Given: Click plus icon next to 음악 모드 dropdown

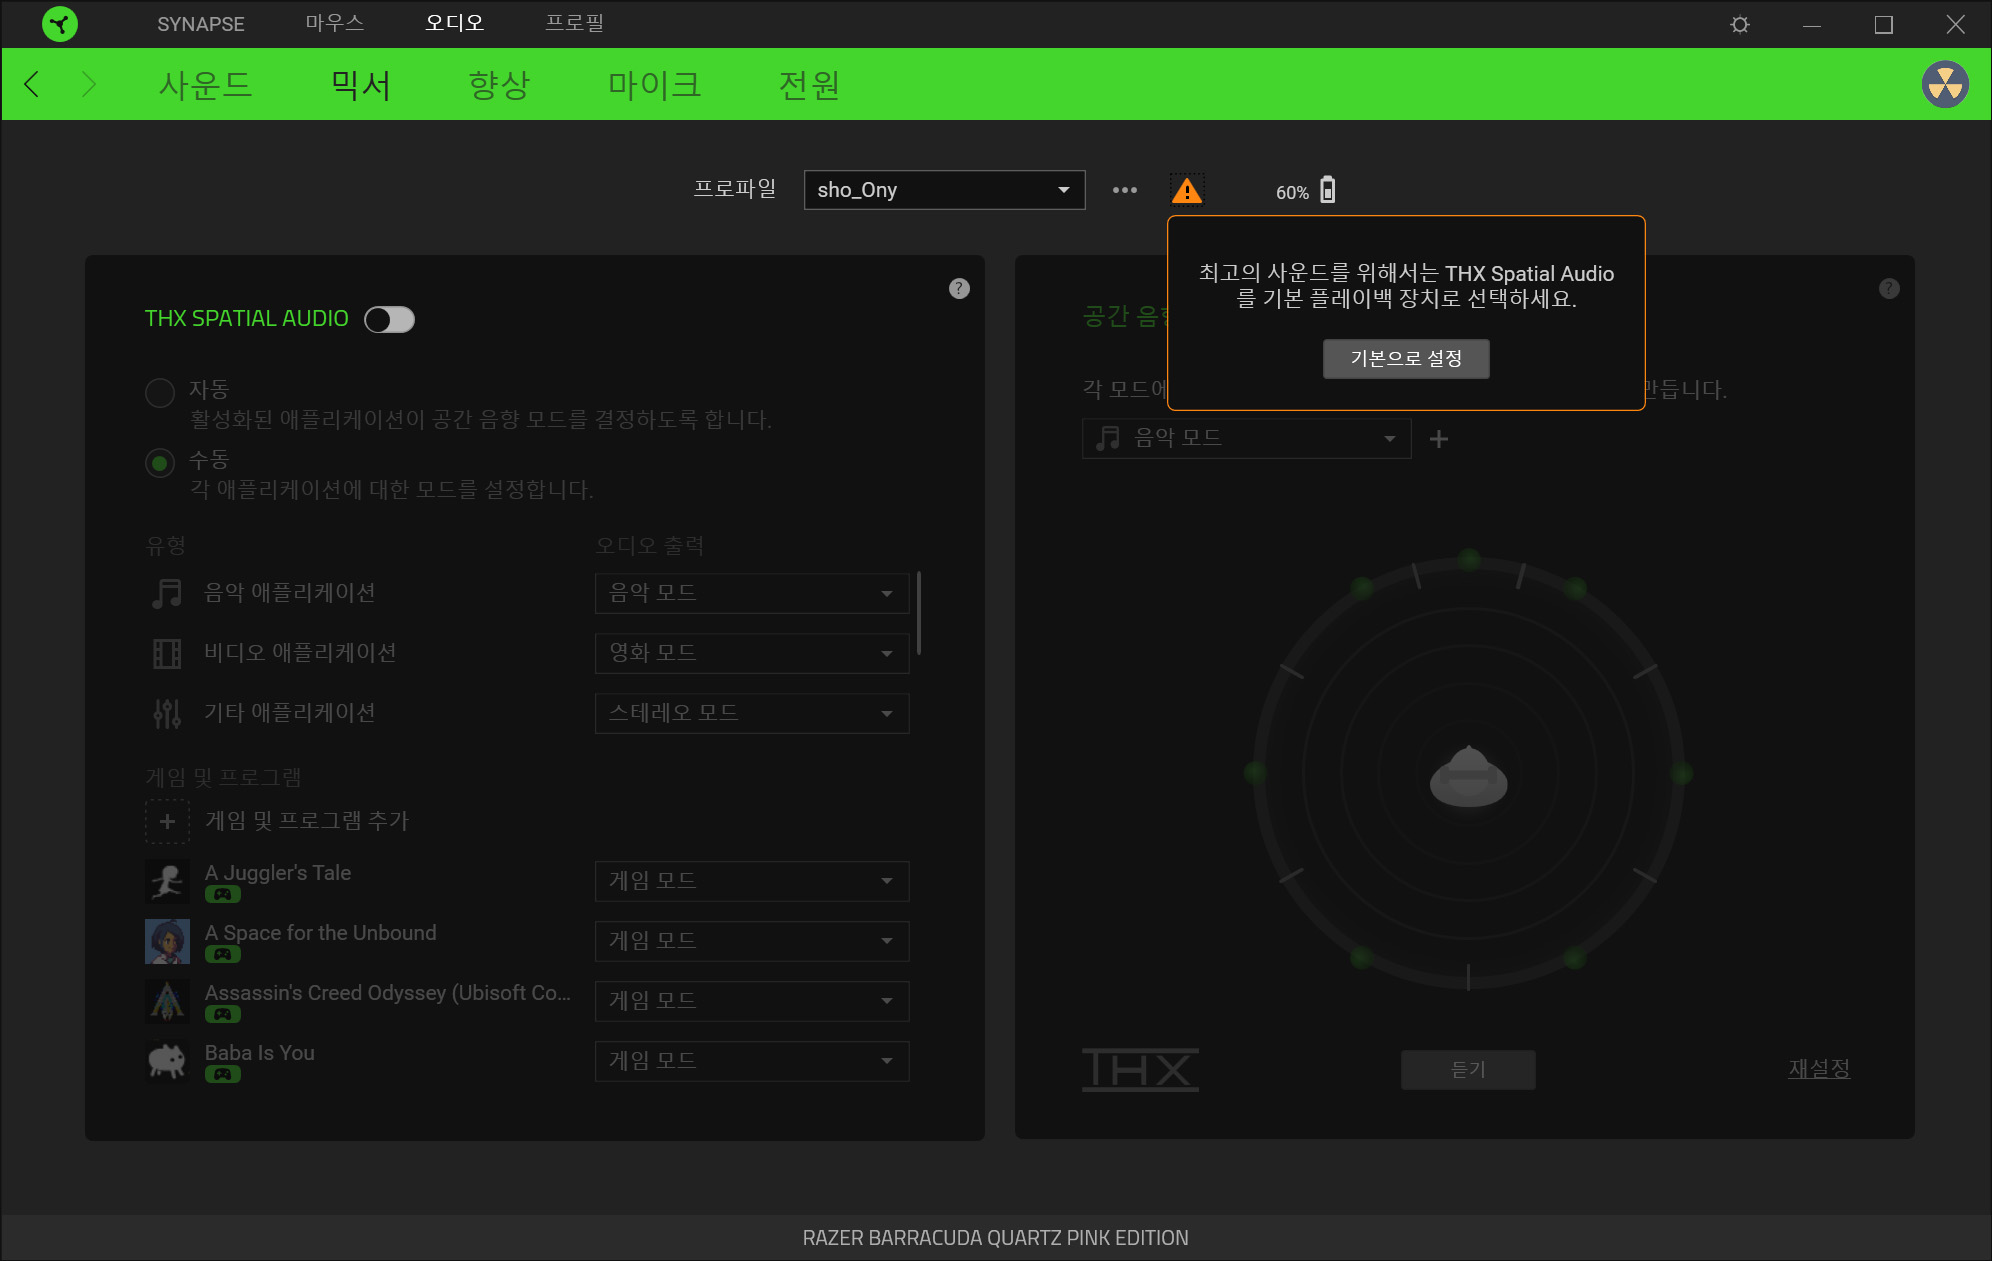Looking at the screenshot, I should (1439, 439).
